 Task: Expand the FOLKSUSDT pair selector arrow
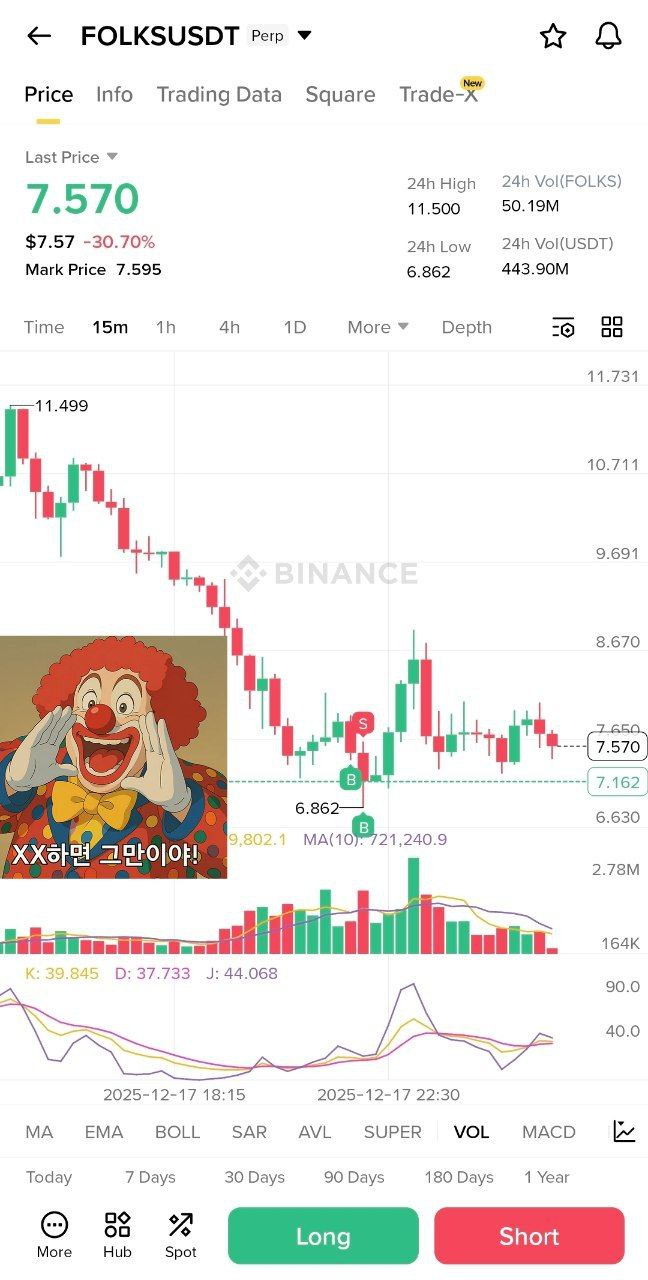pyautogui.click(x=305, y=36)
